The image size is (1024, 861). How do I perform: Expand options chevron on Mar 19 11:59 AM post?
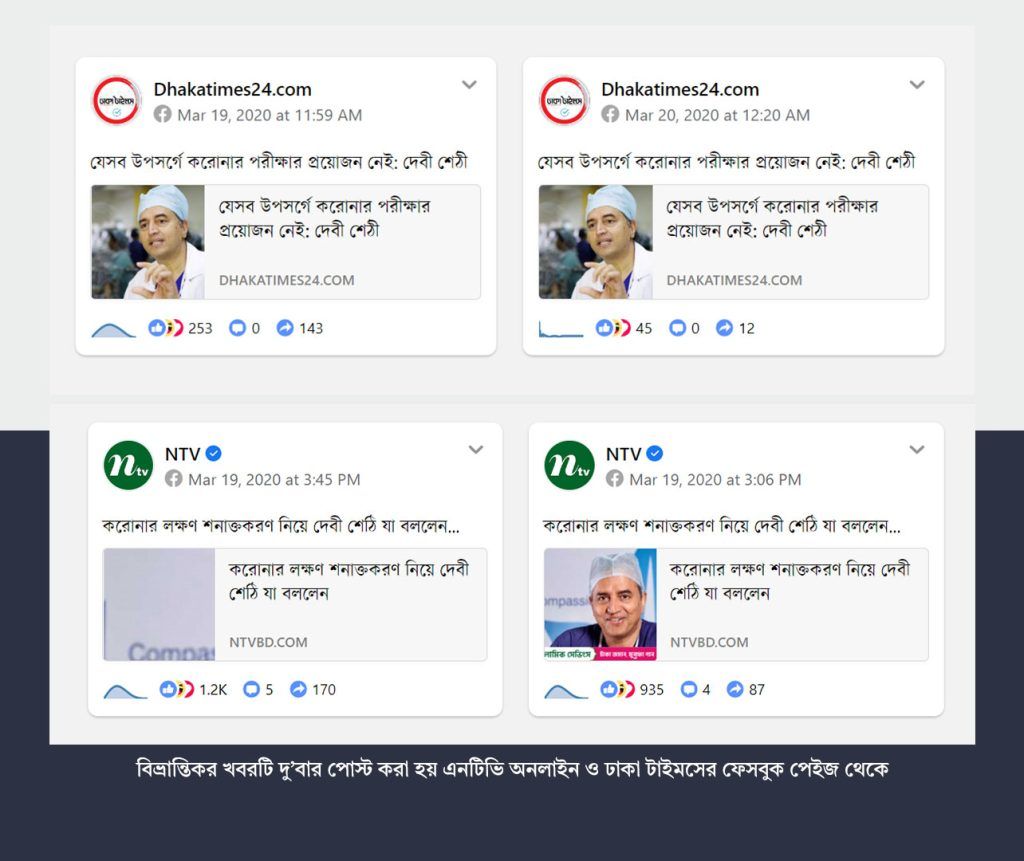coord(469,84)
